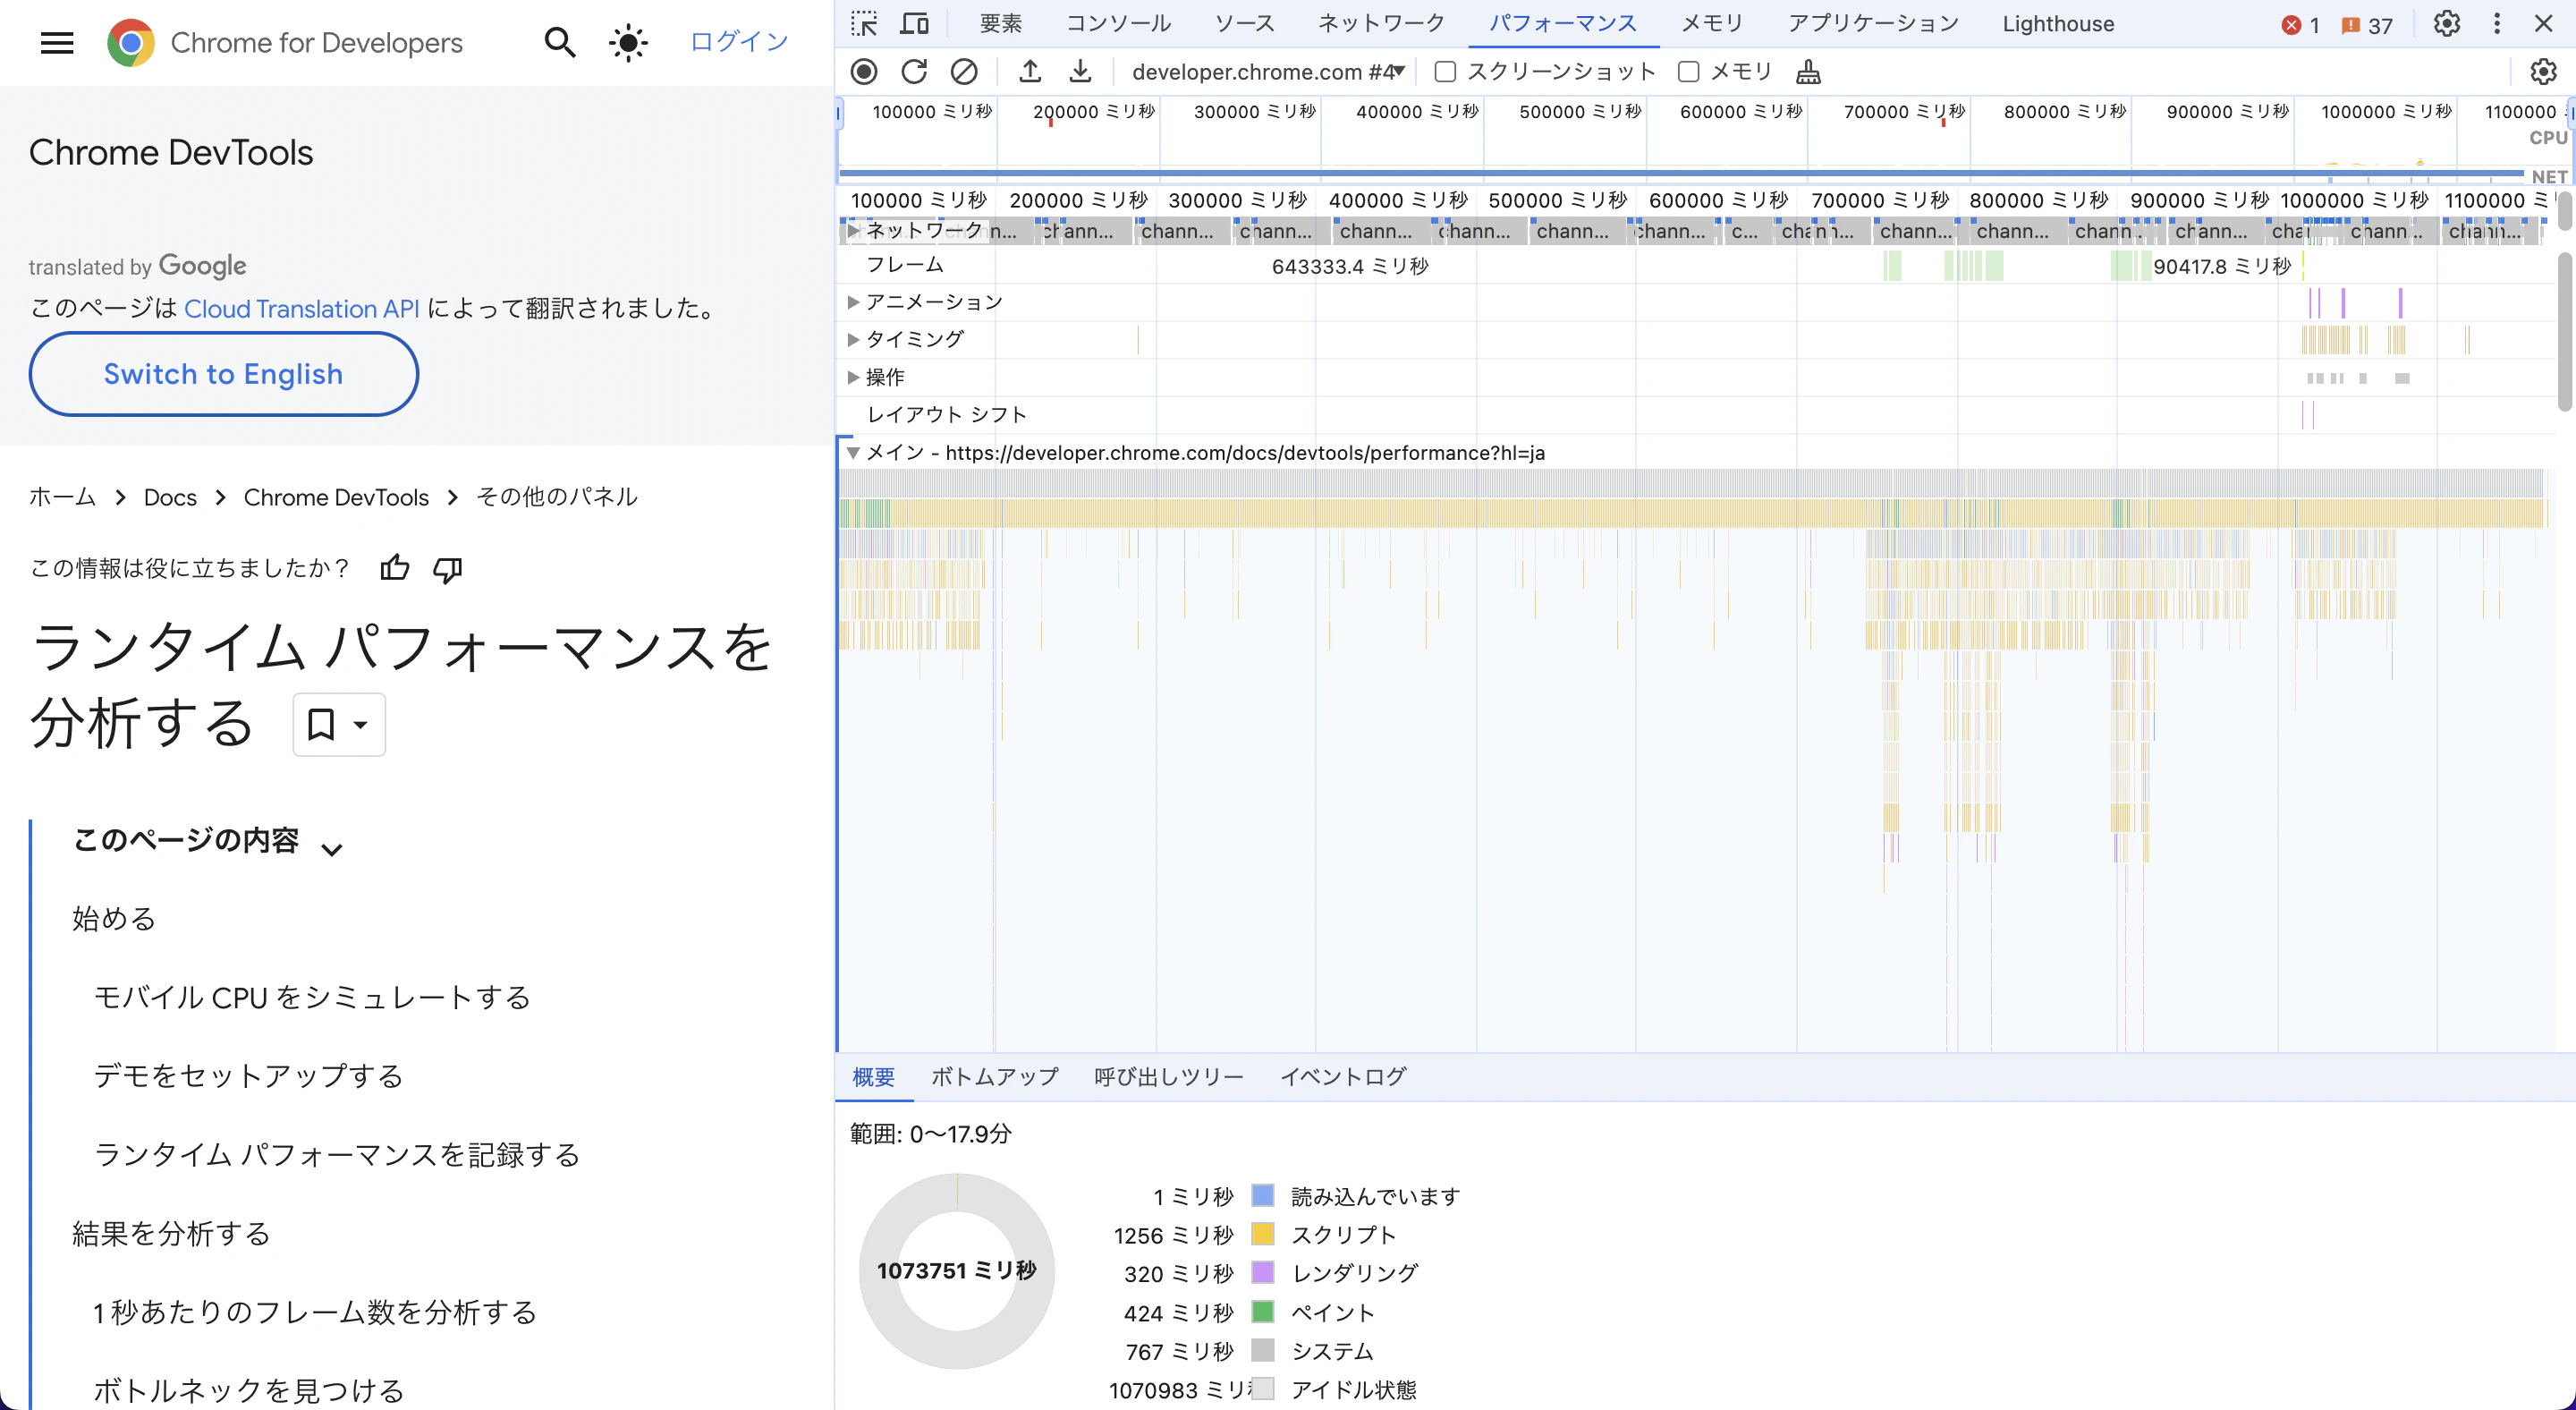The height and width of the screenshot is (1410, 2576).
Task: Click the search magnifier icon
Action: tap(559, 42)
